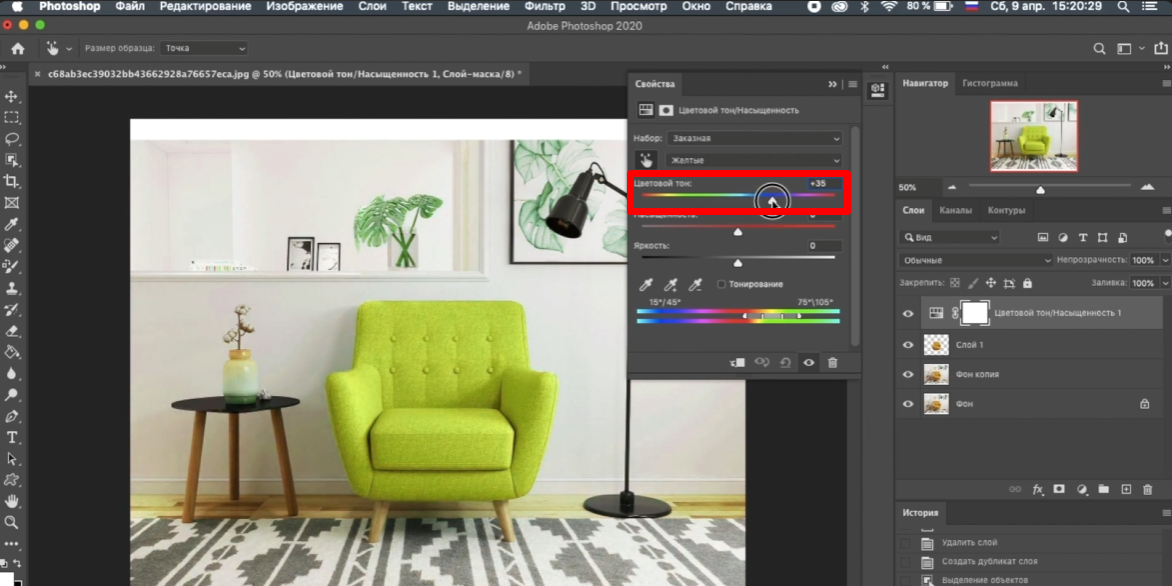Select the Dodge tool
Viewport: 1172px width, 586px height.
pos(11,395)
